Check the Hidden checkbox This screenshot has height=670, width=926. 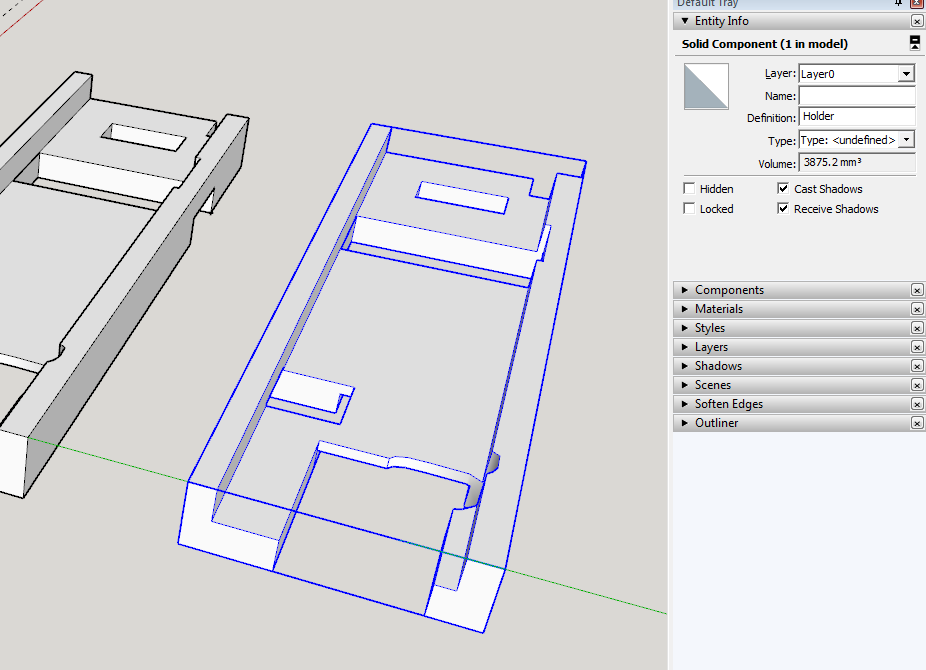[688, 188]
